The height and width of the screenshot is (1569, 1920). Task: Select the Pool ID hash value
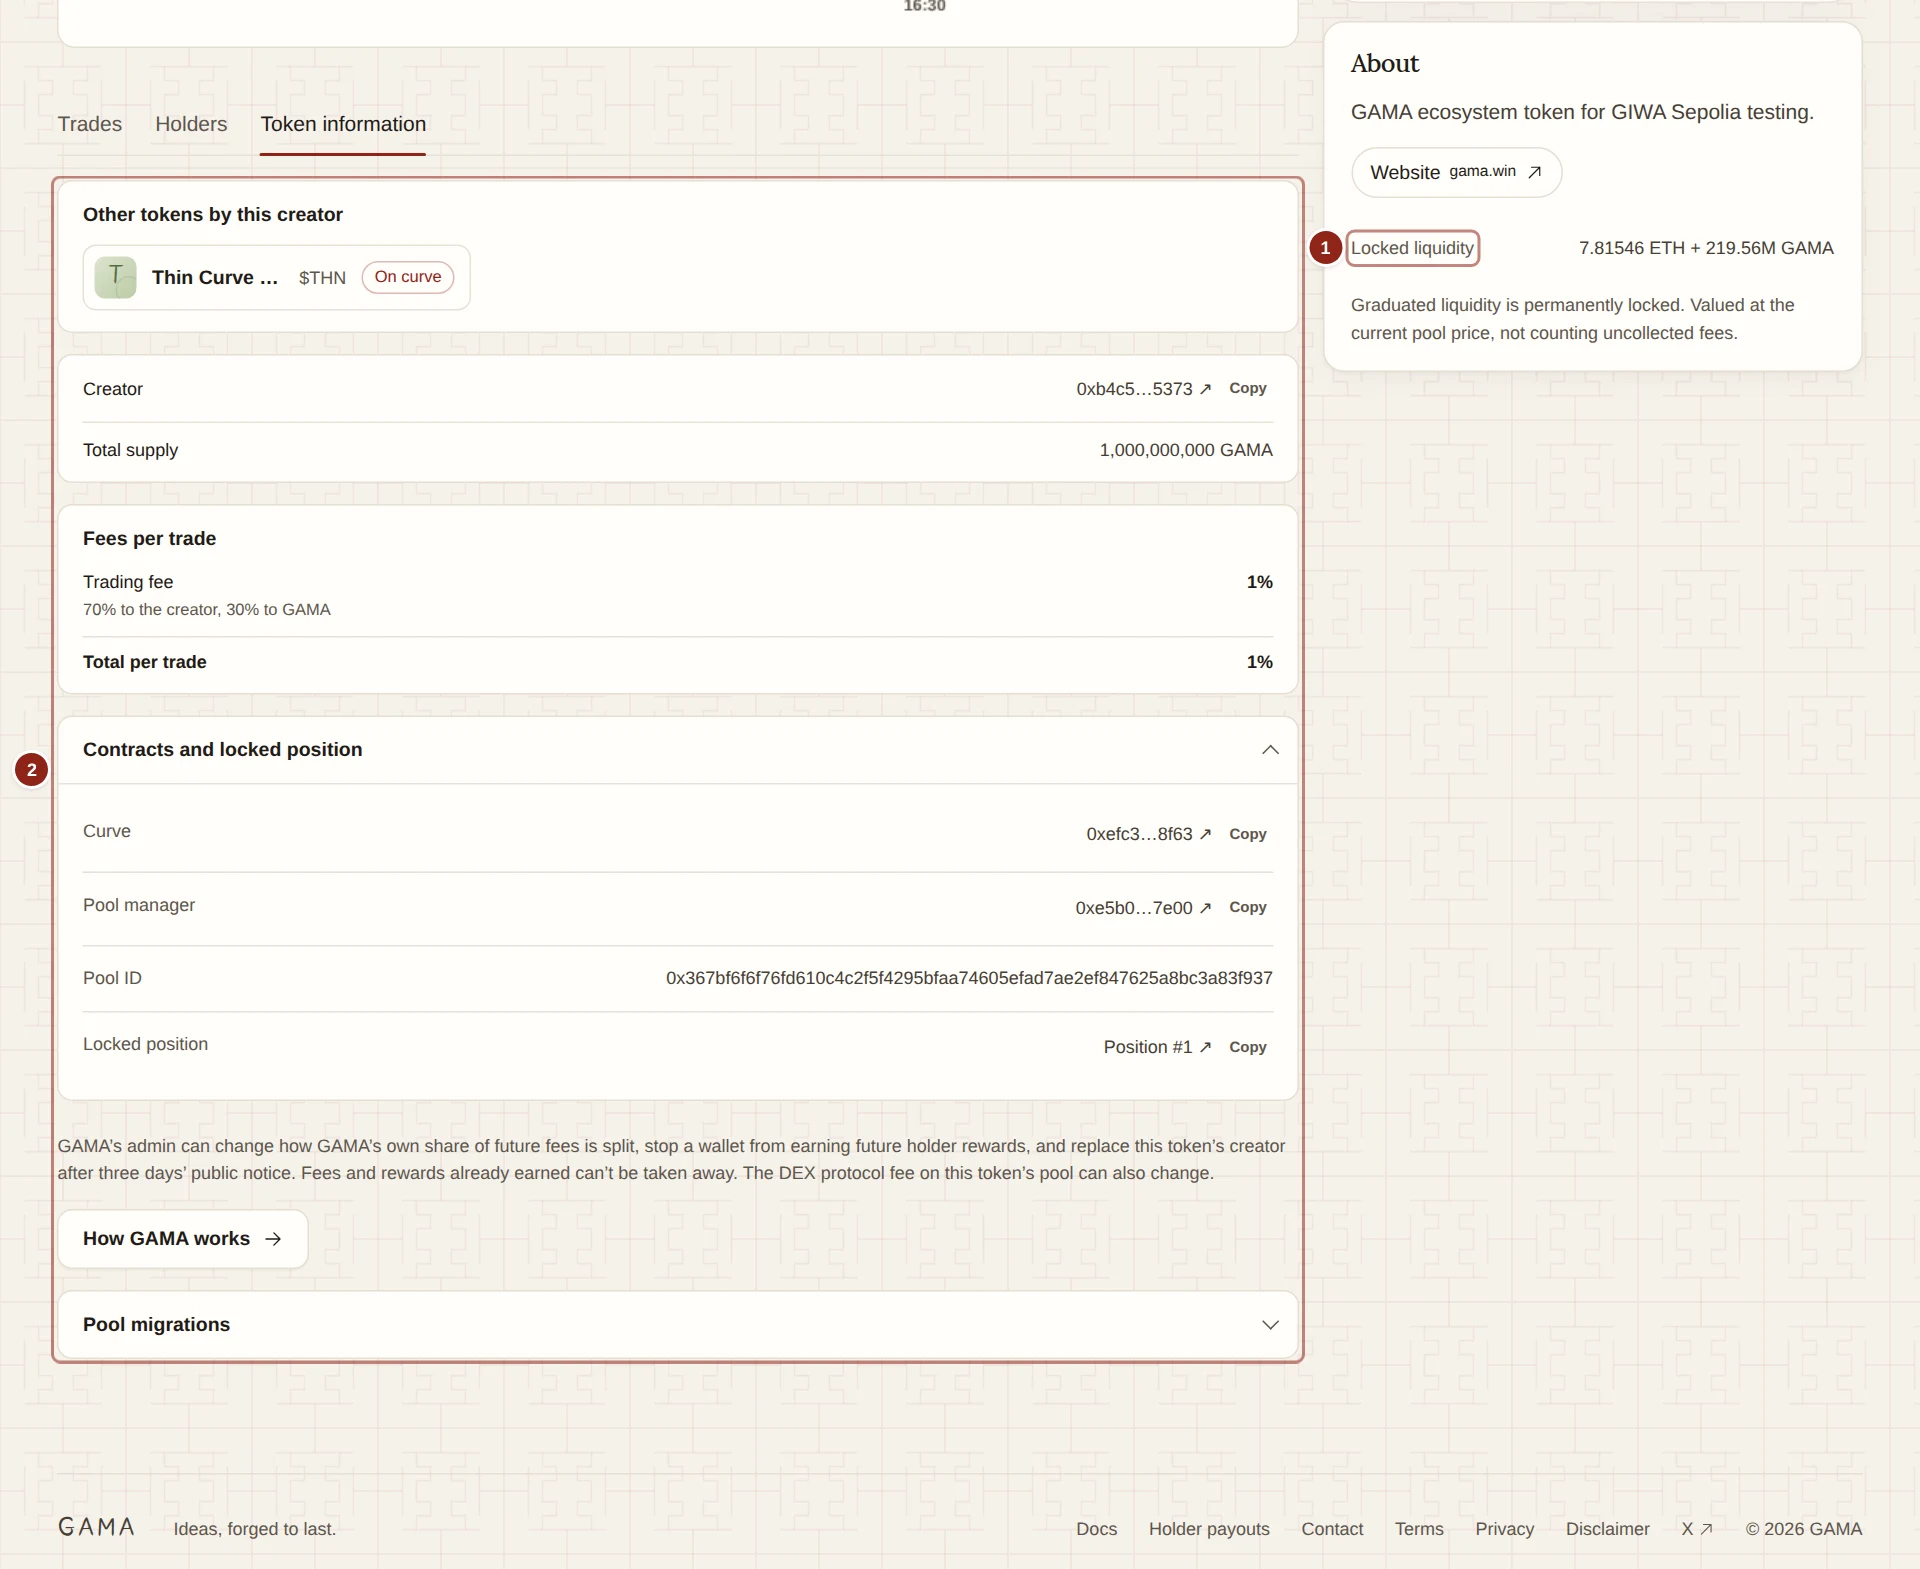click(969, 978)
